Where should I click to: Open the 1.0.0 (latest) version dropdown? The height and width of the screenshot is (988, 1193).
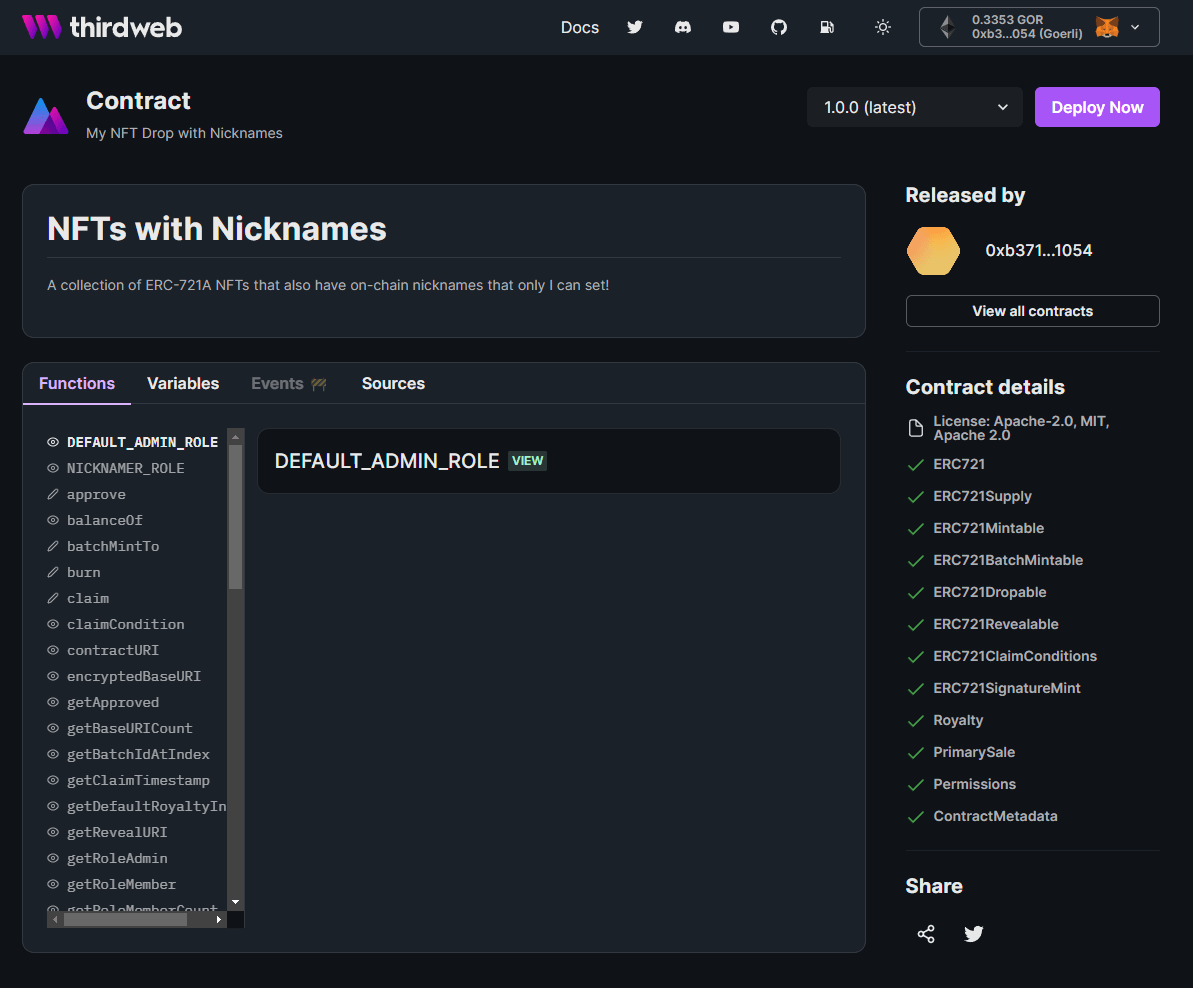(915, 107)
